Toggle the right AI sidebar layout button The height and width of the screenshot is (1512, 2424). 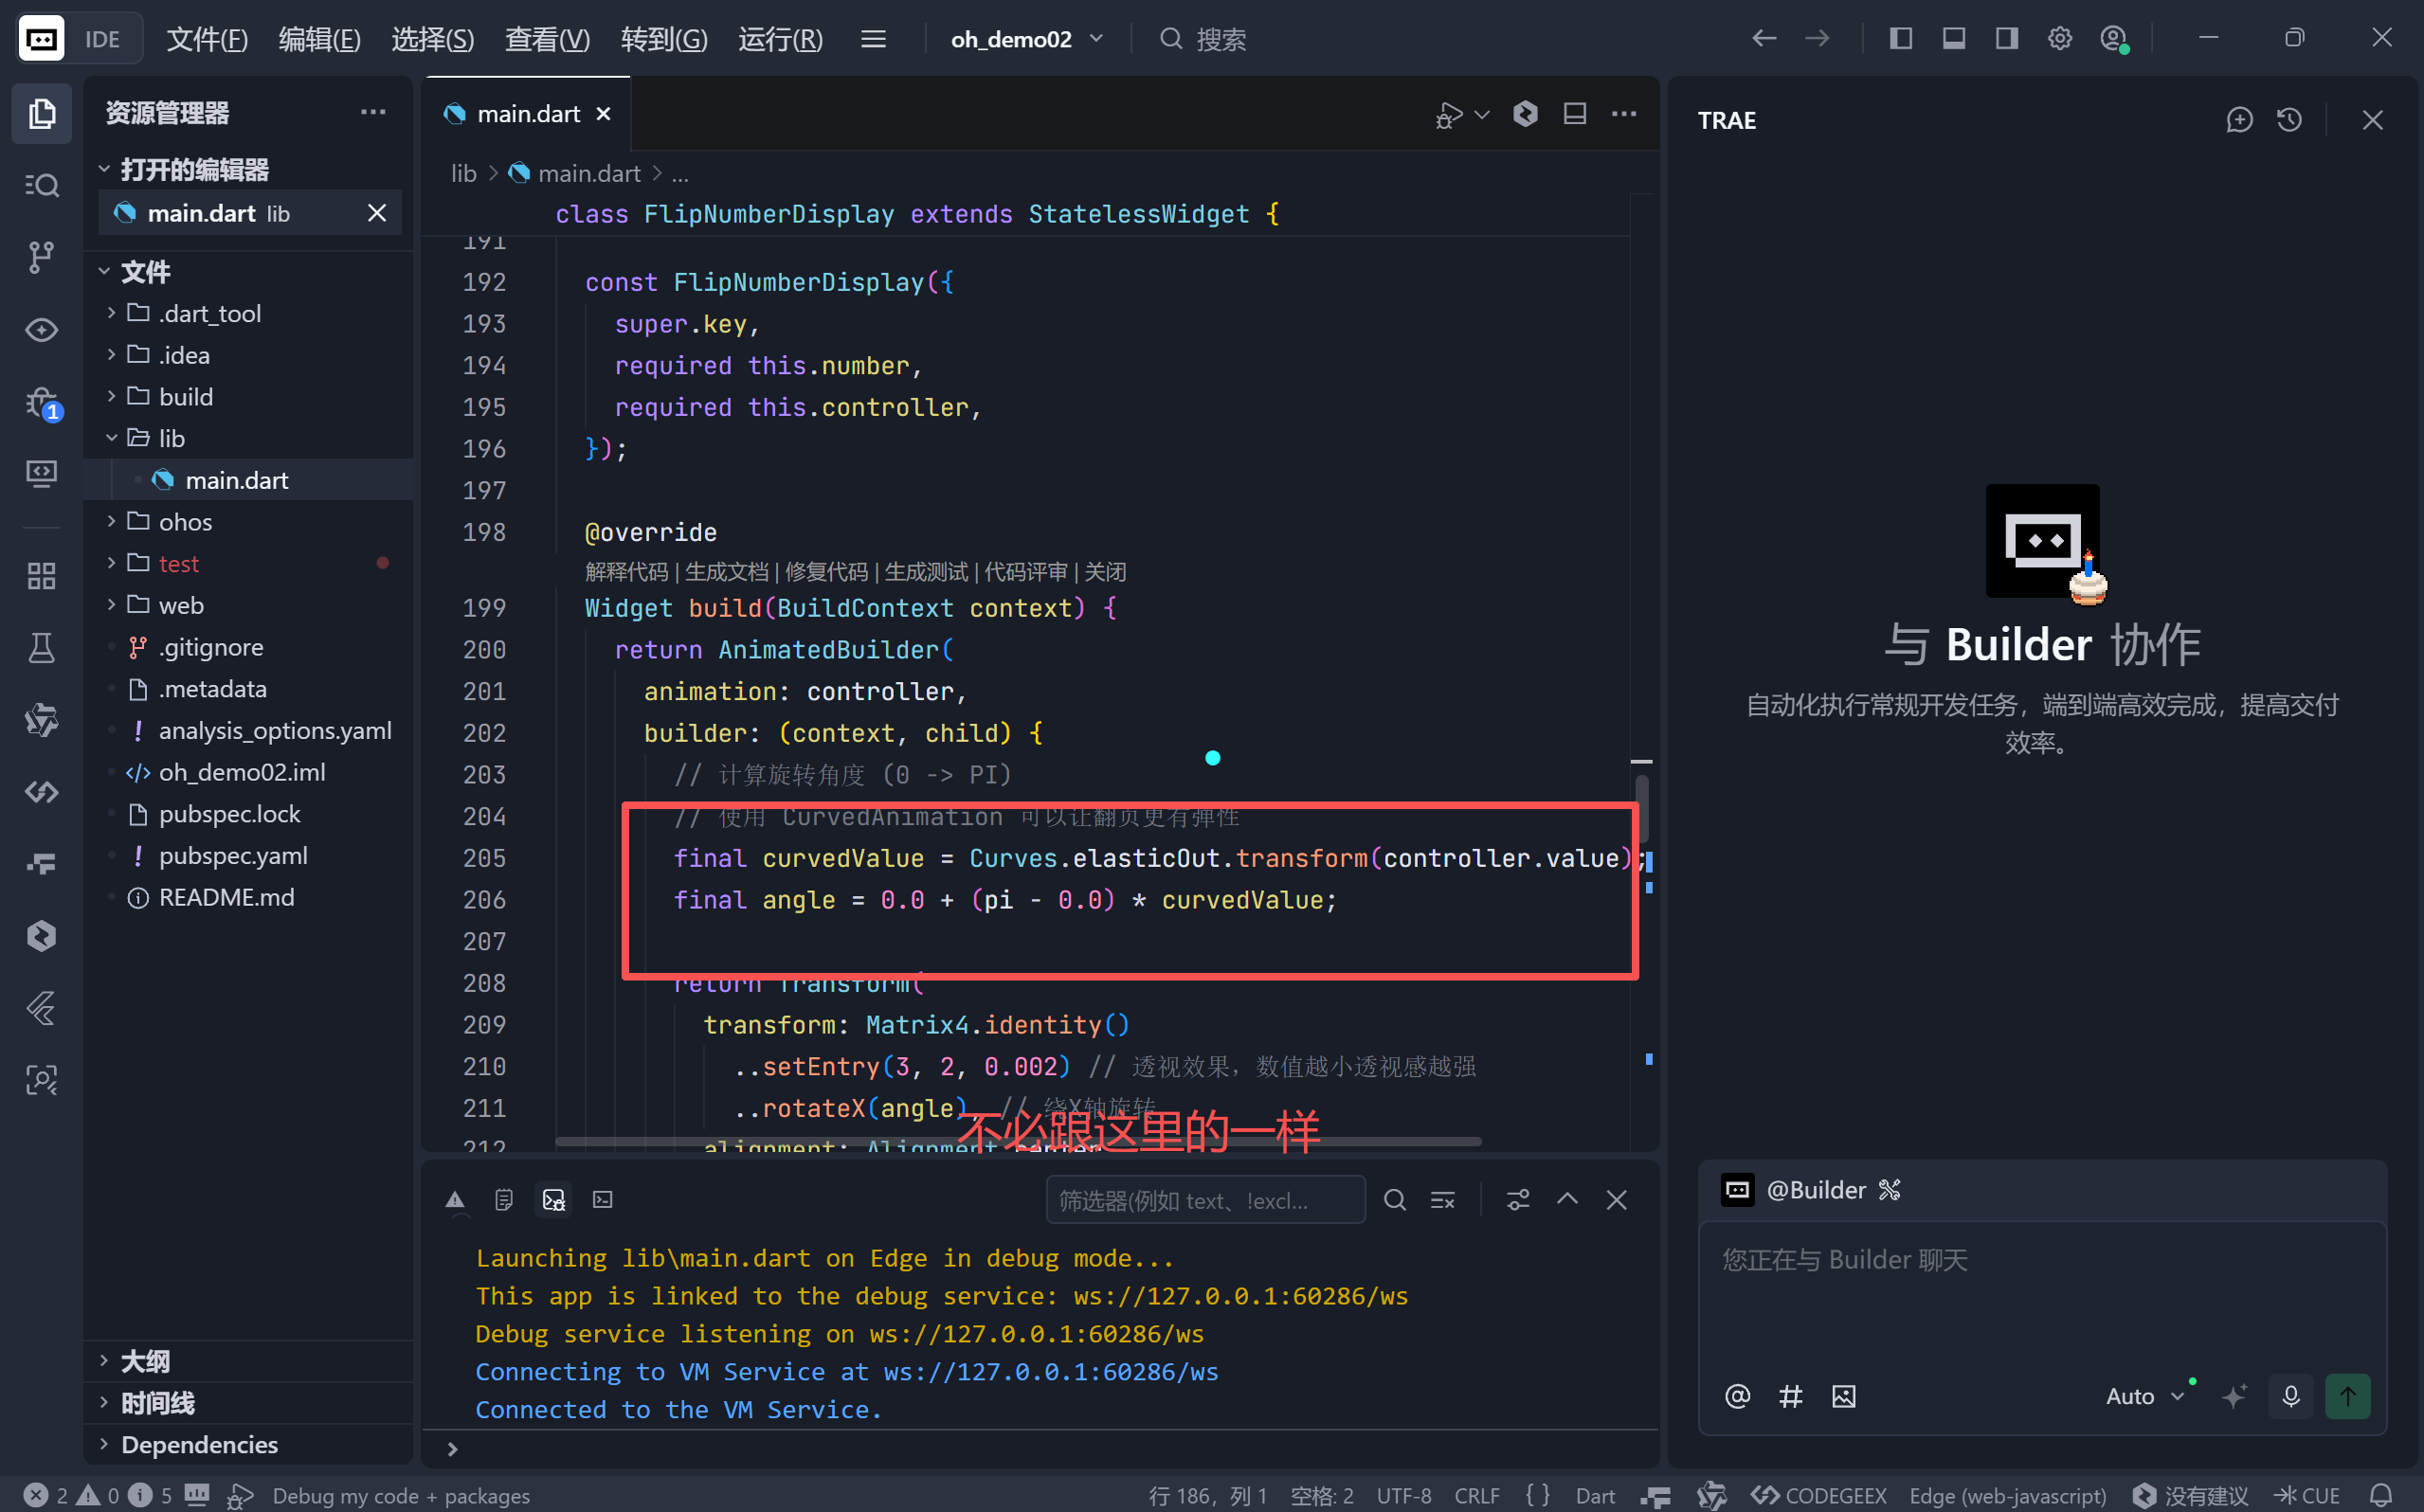click(2006, 39)
